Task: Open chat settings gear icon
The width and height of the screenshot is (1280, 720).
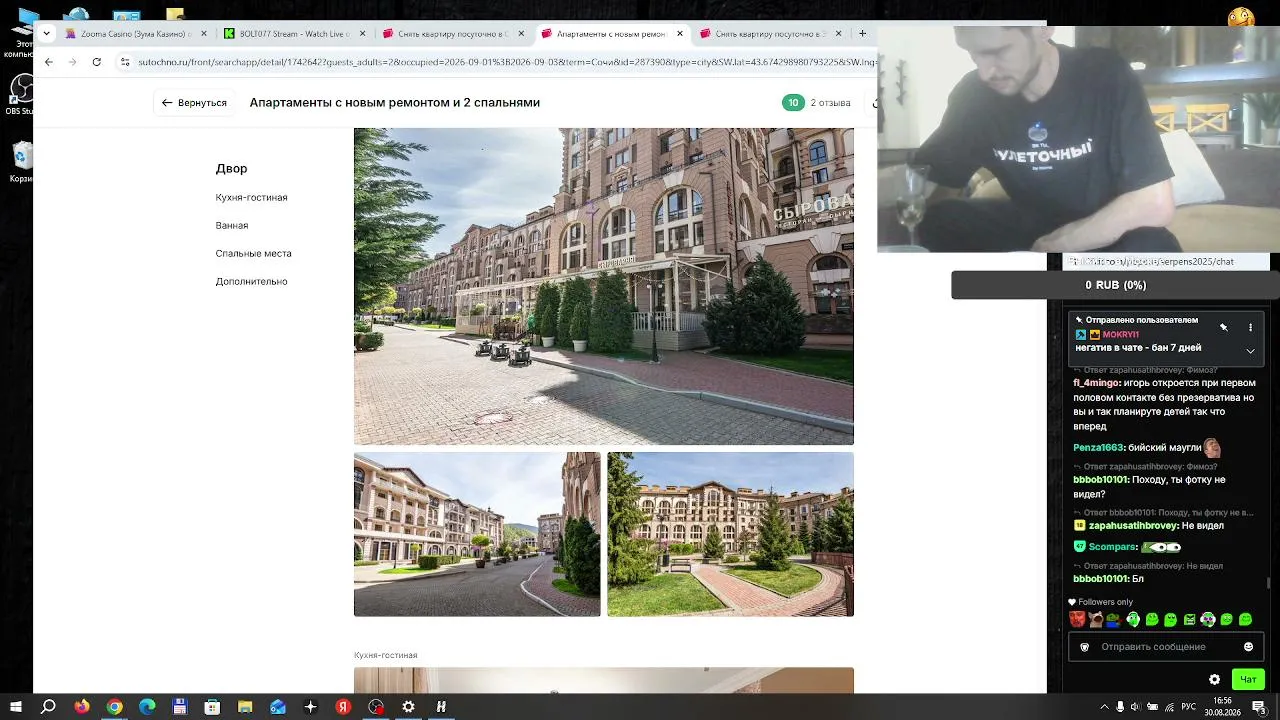Action: (x=1214, y=680)
